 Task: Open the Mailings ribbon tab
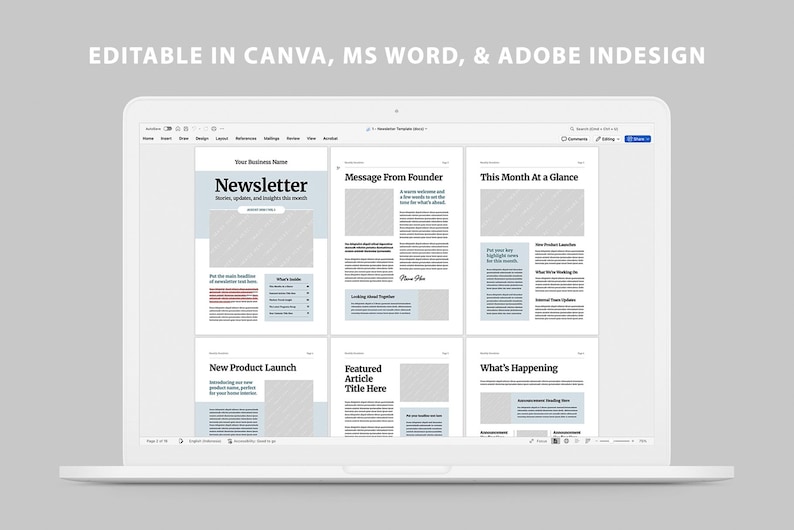(271, 138)
